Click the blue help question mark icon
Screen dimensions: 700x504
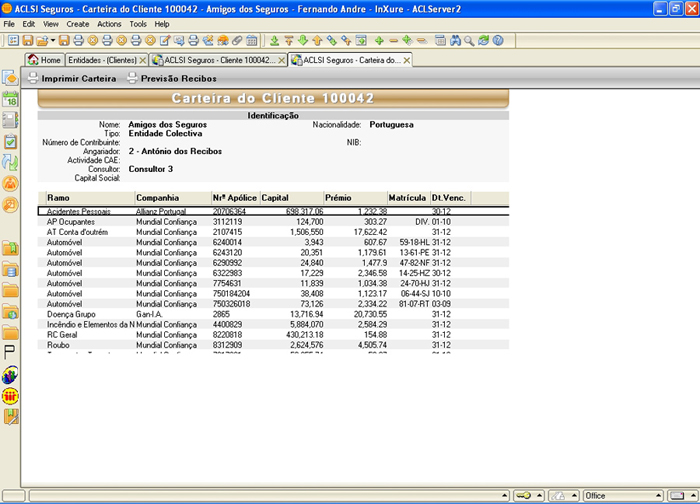tap(497, 41)
